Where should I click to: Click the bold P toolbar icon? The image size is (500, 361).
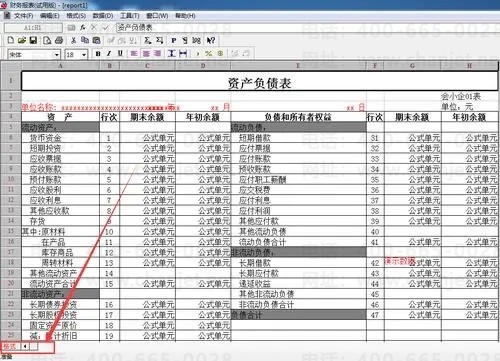pos(174,40)
